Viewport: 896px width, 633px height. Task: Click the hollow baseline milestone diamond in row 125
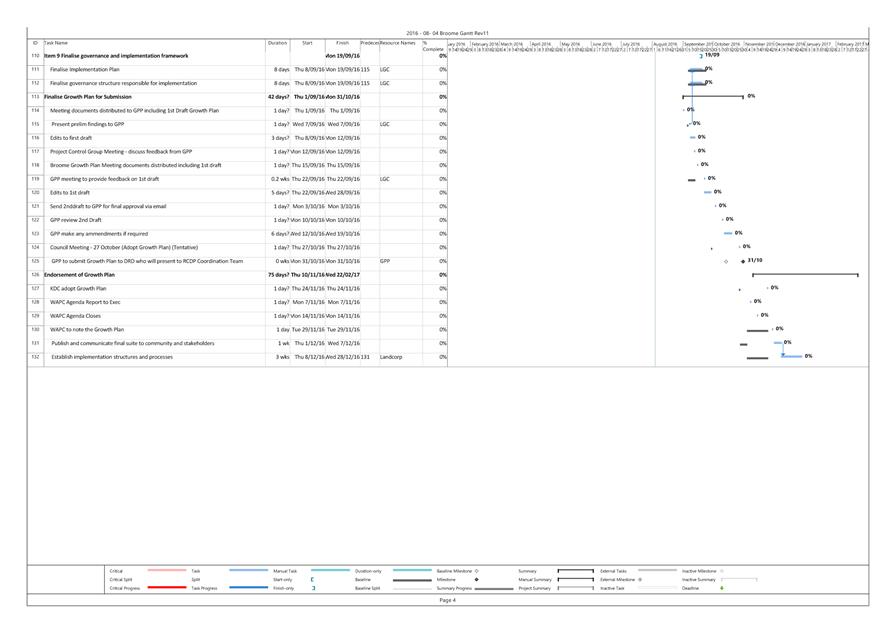tap(726, 261)
